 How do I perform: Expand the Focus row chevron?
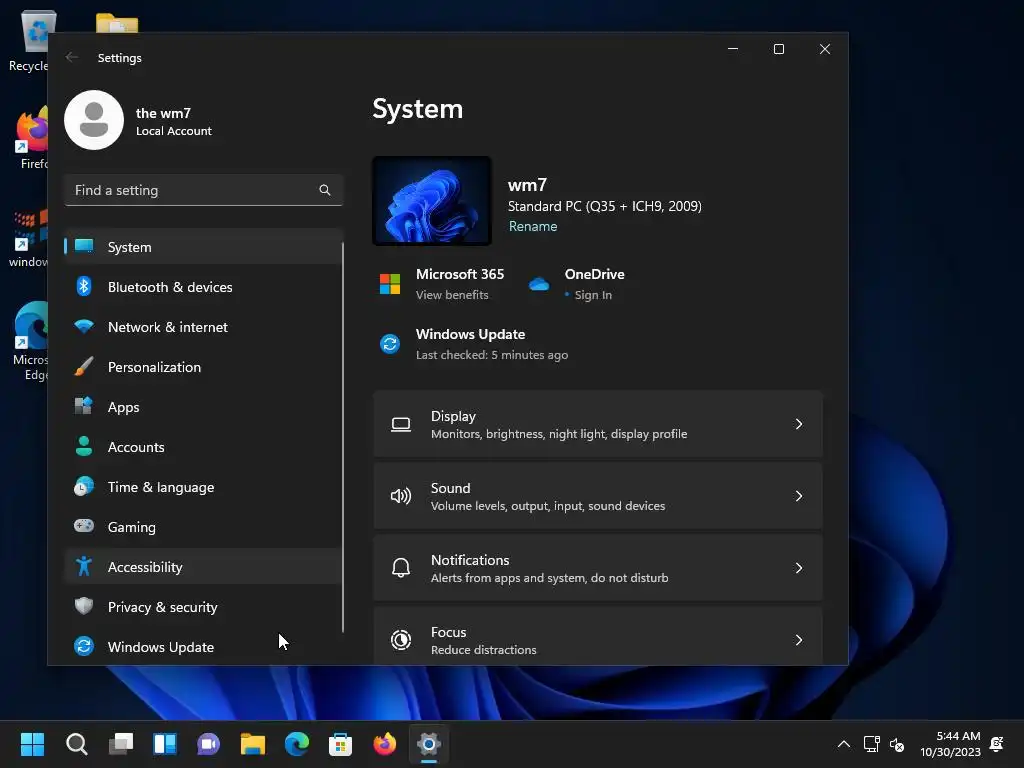pyautogui.click(x=799, y=639)
